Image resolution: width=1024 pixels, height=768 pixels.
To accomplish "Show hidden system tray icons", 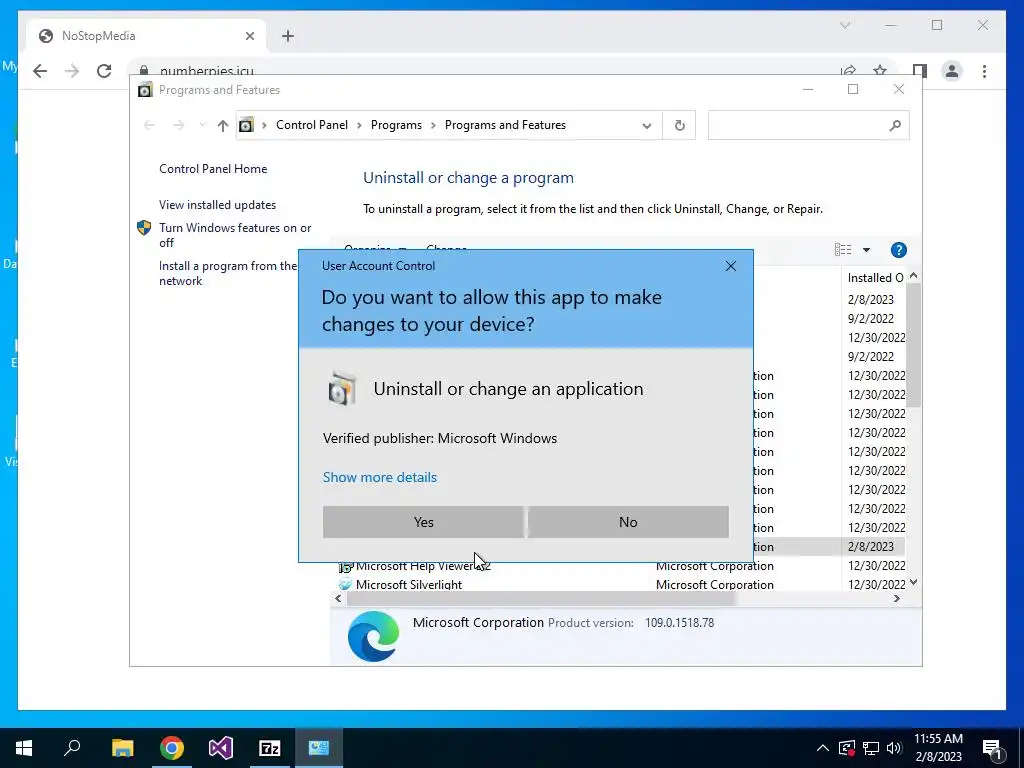I will click(x=823, y=748).
